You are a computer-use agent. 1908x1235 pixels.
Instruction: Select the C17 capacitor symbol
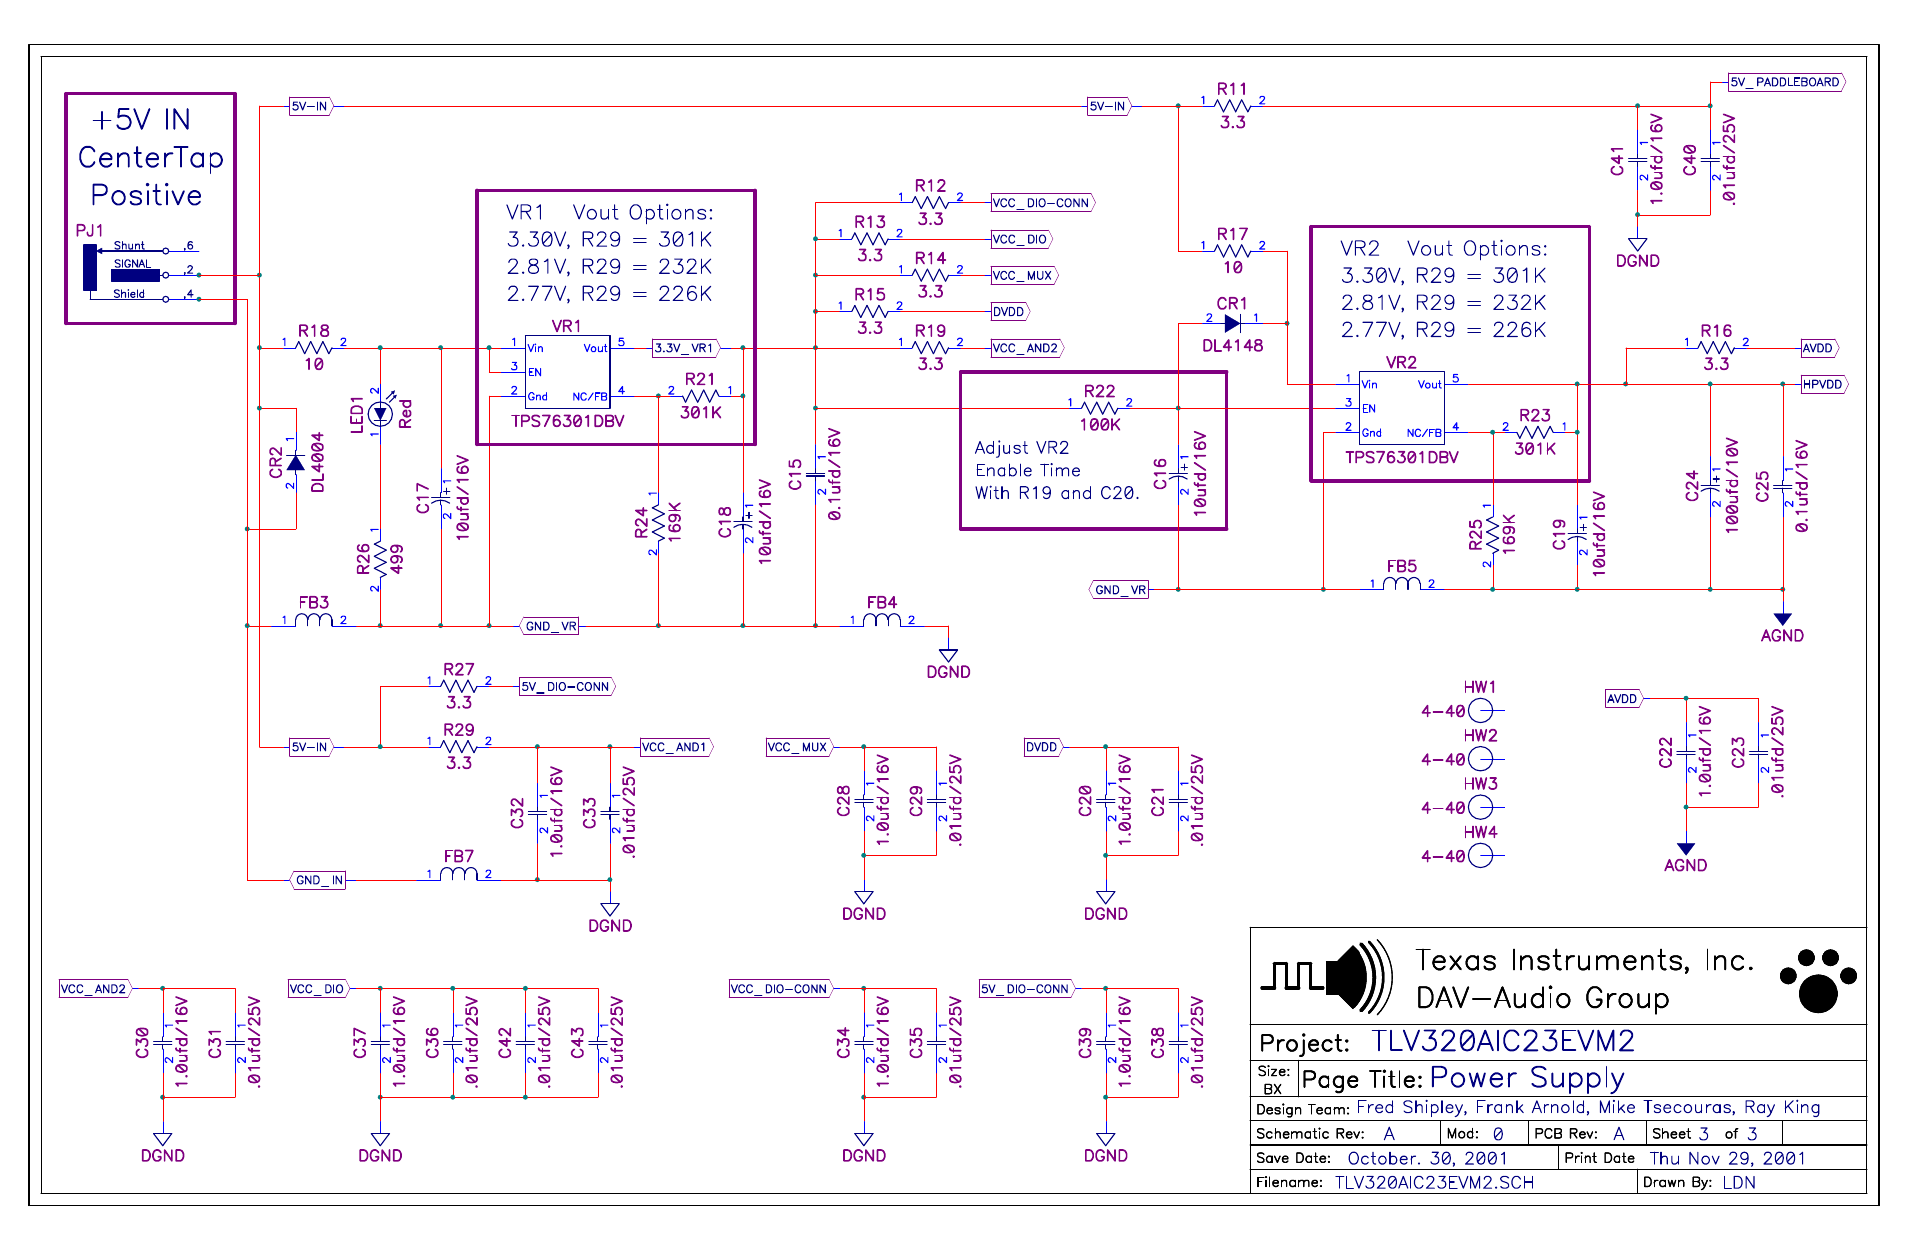coord(441,497)
